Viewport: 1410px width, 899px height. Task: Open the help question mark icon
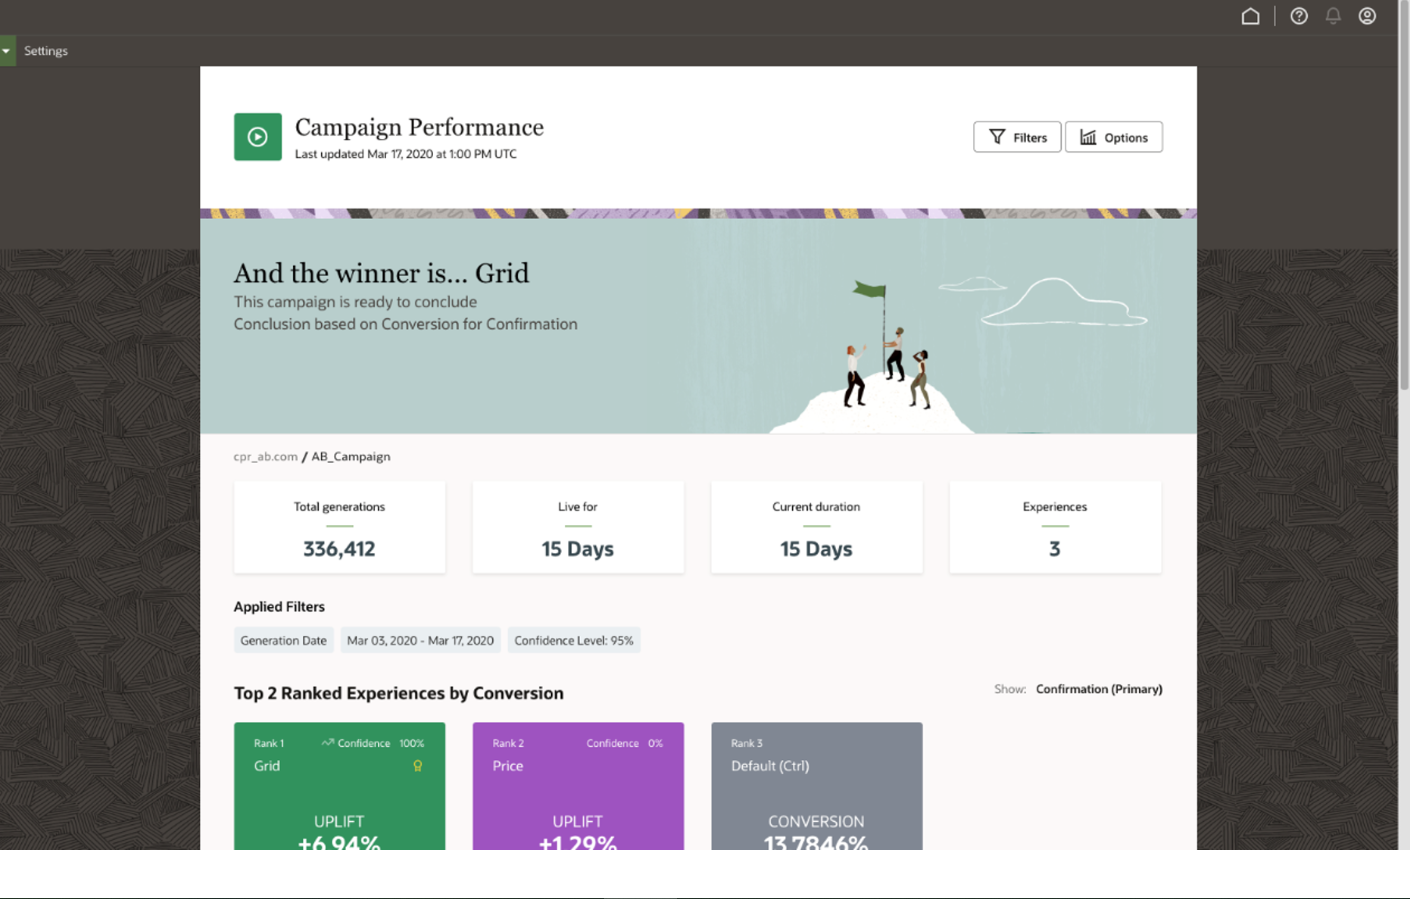[x=1299, y=16]
